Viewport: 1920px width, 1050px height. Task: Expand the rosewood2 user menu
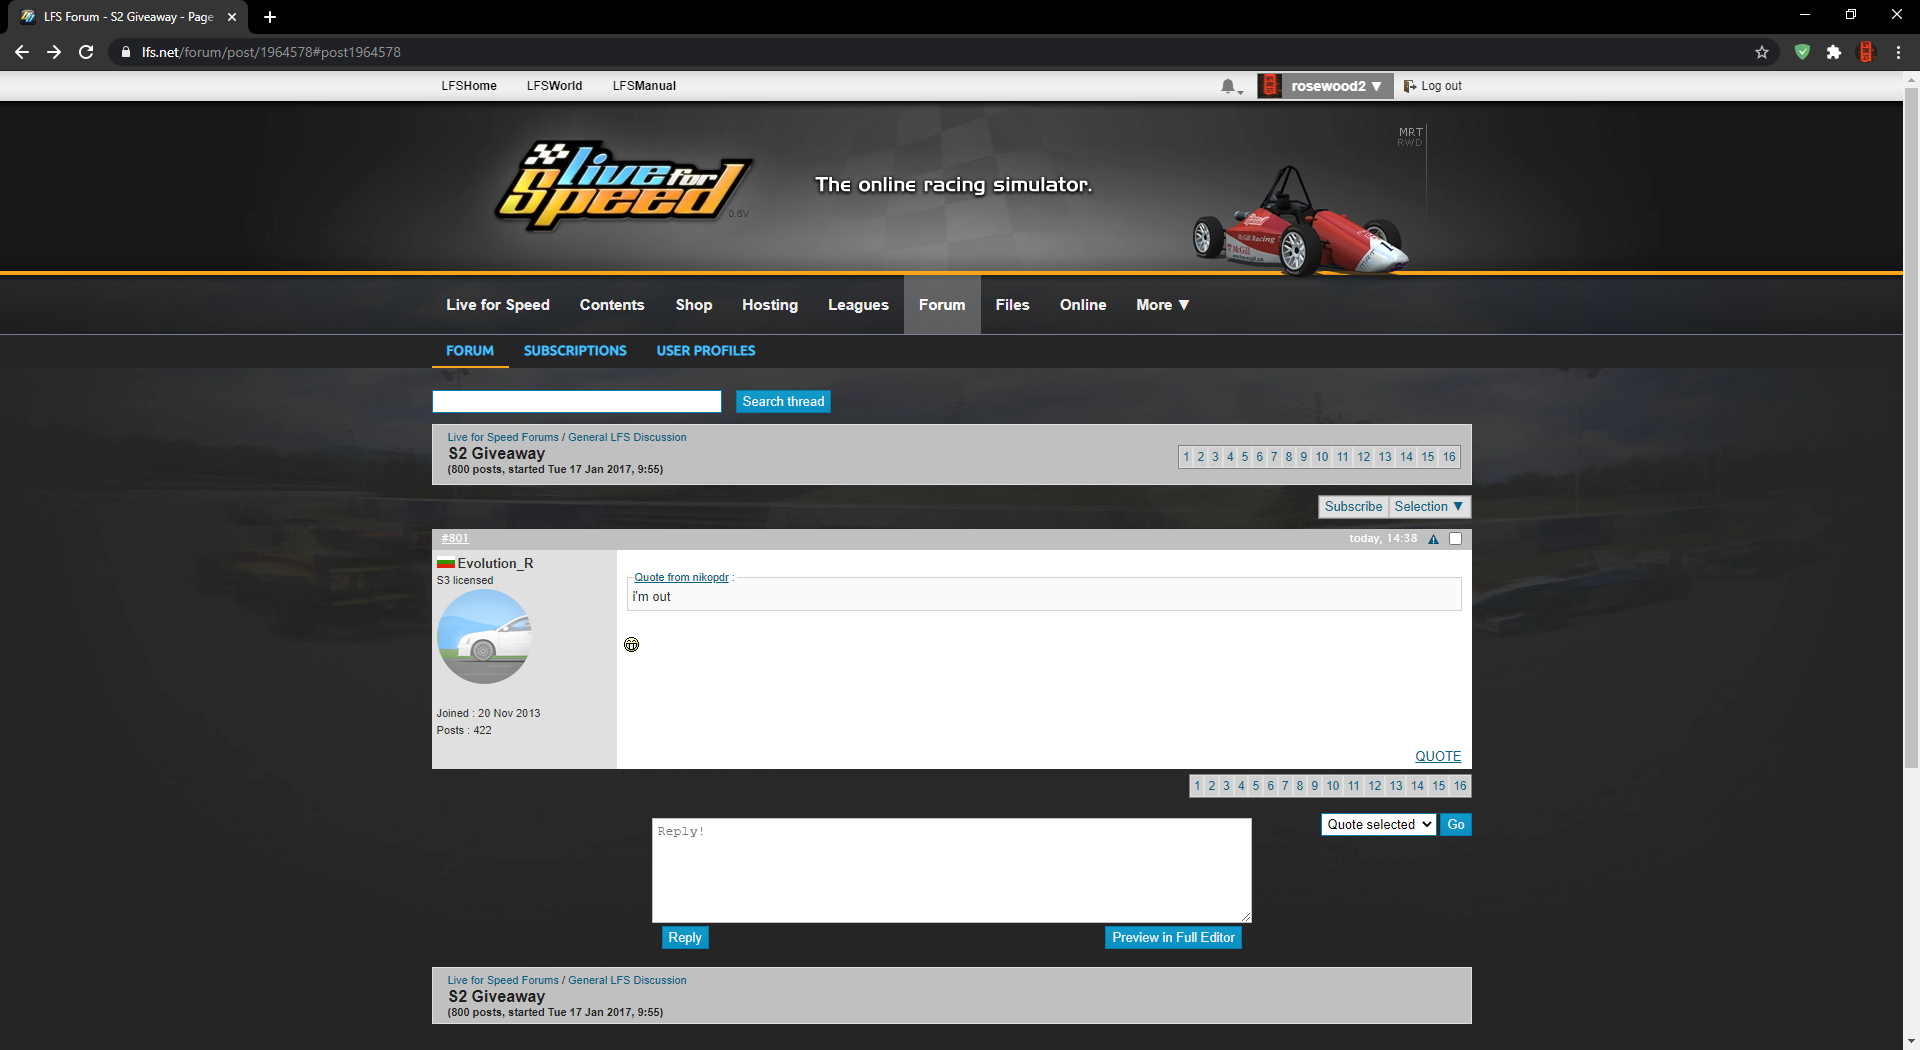1336,86
